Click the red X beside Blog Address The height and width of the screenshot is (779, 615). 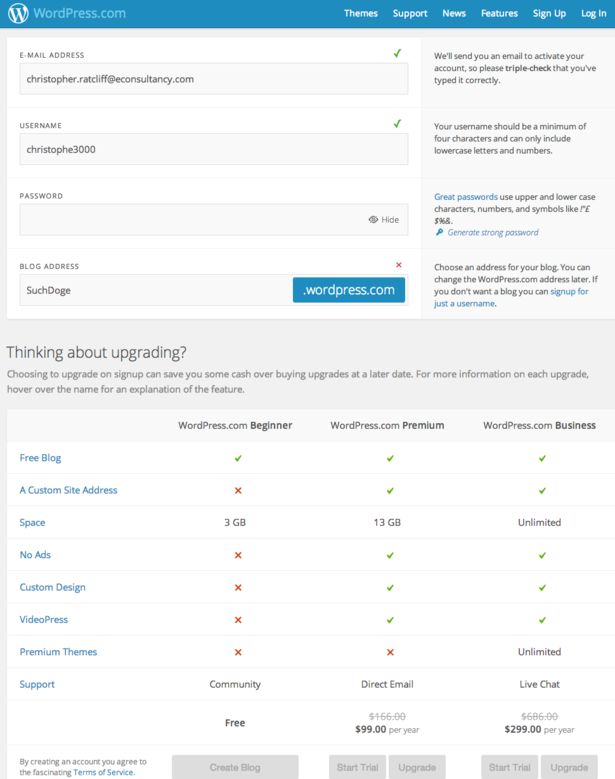(399, 265)
